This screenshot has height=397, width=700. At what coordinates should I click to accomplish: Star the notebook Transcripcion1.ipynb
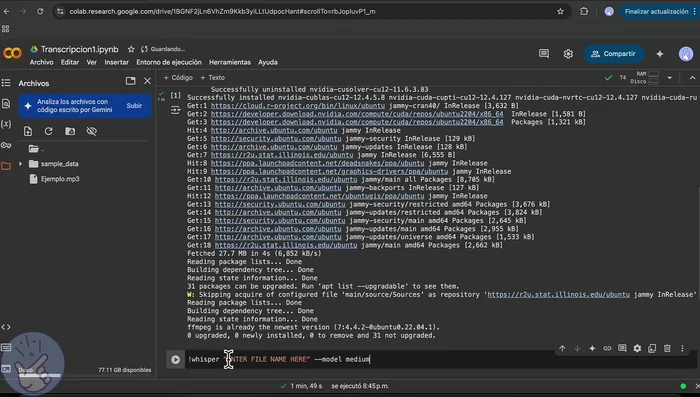(x=131, y=49)
